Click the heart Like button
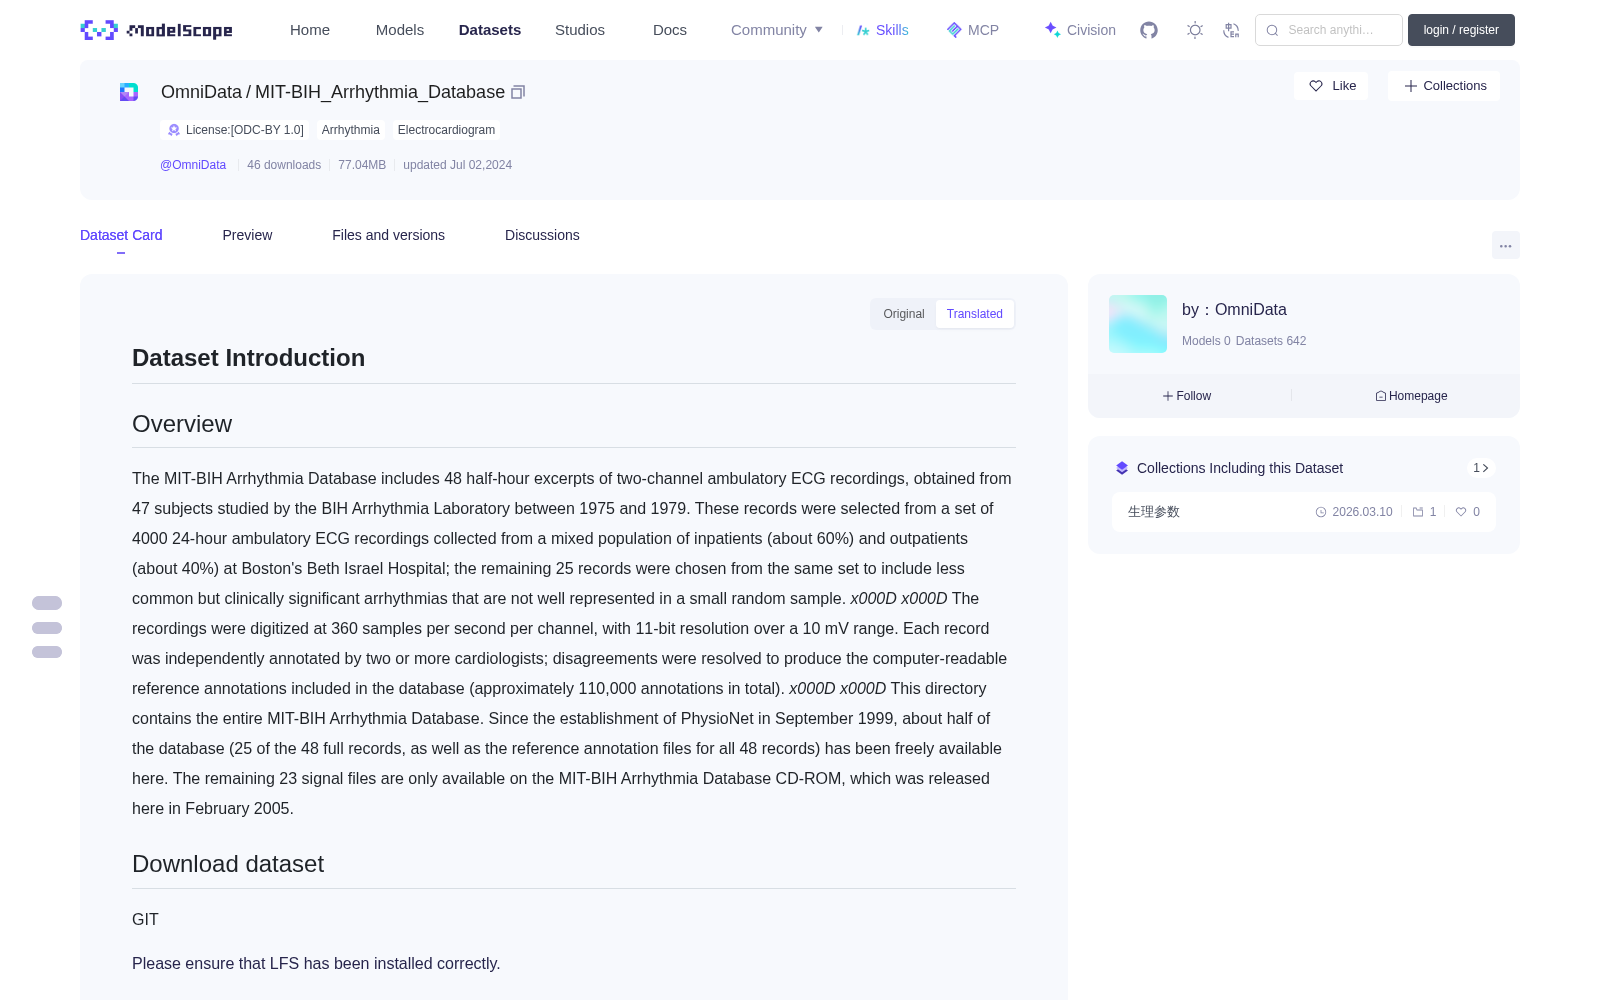 [x=1331, y=86]
